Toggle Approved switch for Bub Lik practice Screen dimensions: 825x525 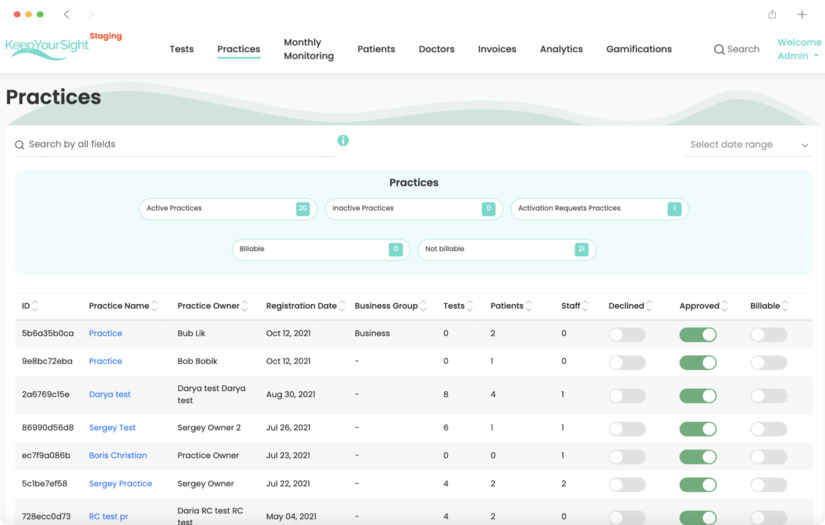698,335
